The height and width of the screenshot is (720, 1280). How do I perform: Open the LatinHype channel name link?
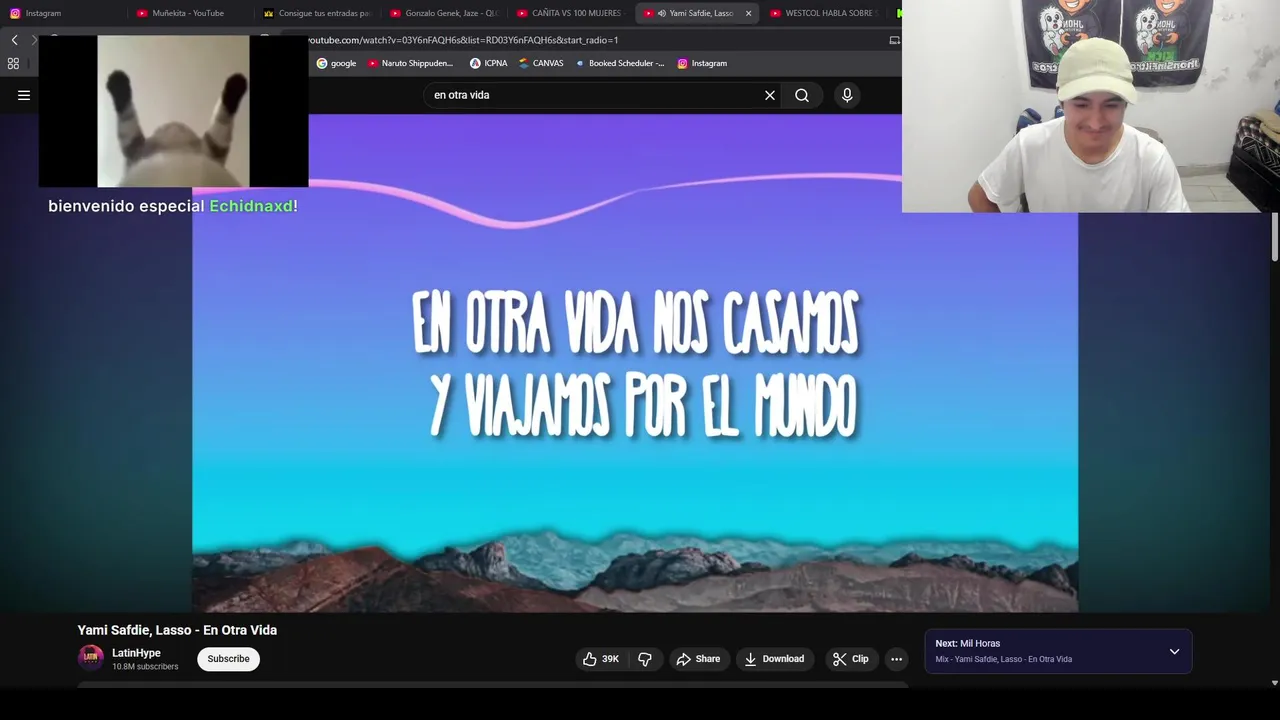click(136, 653)
